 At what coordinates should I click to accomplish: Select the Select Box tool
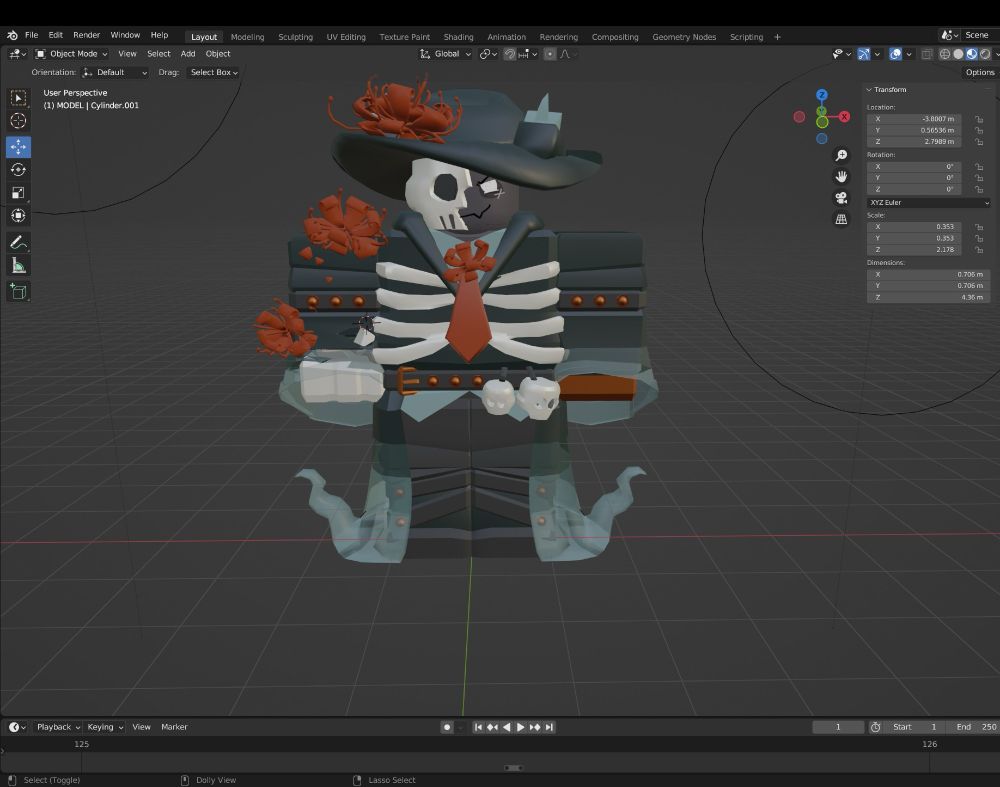18,98
